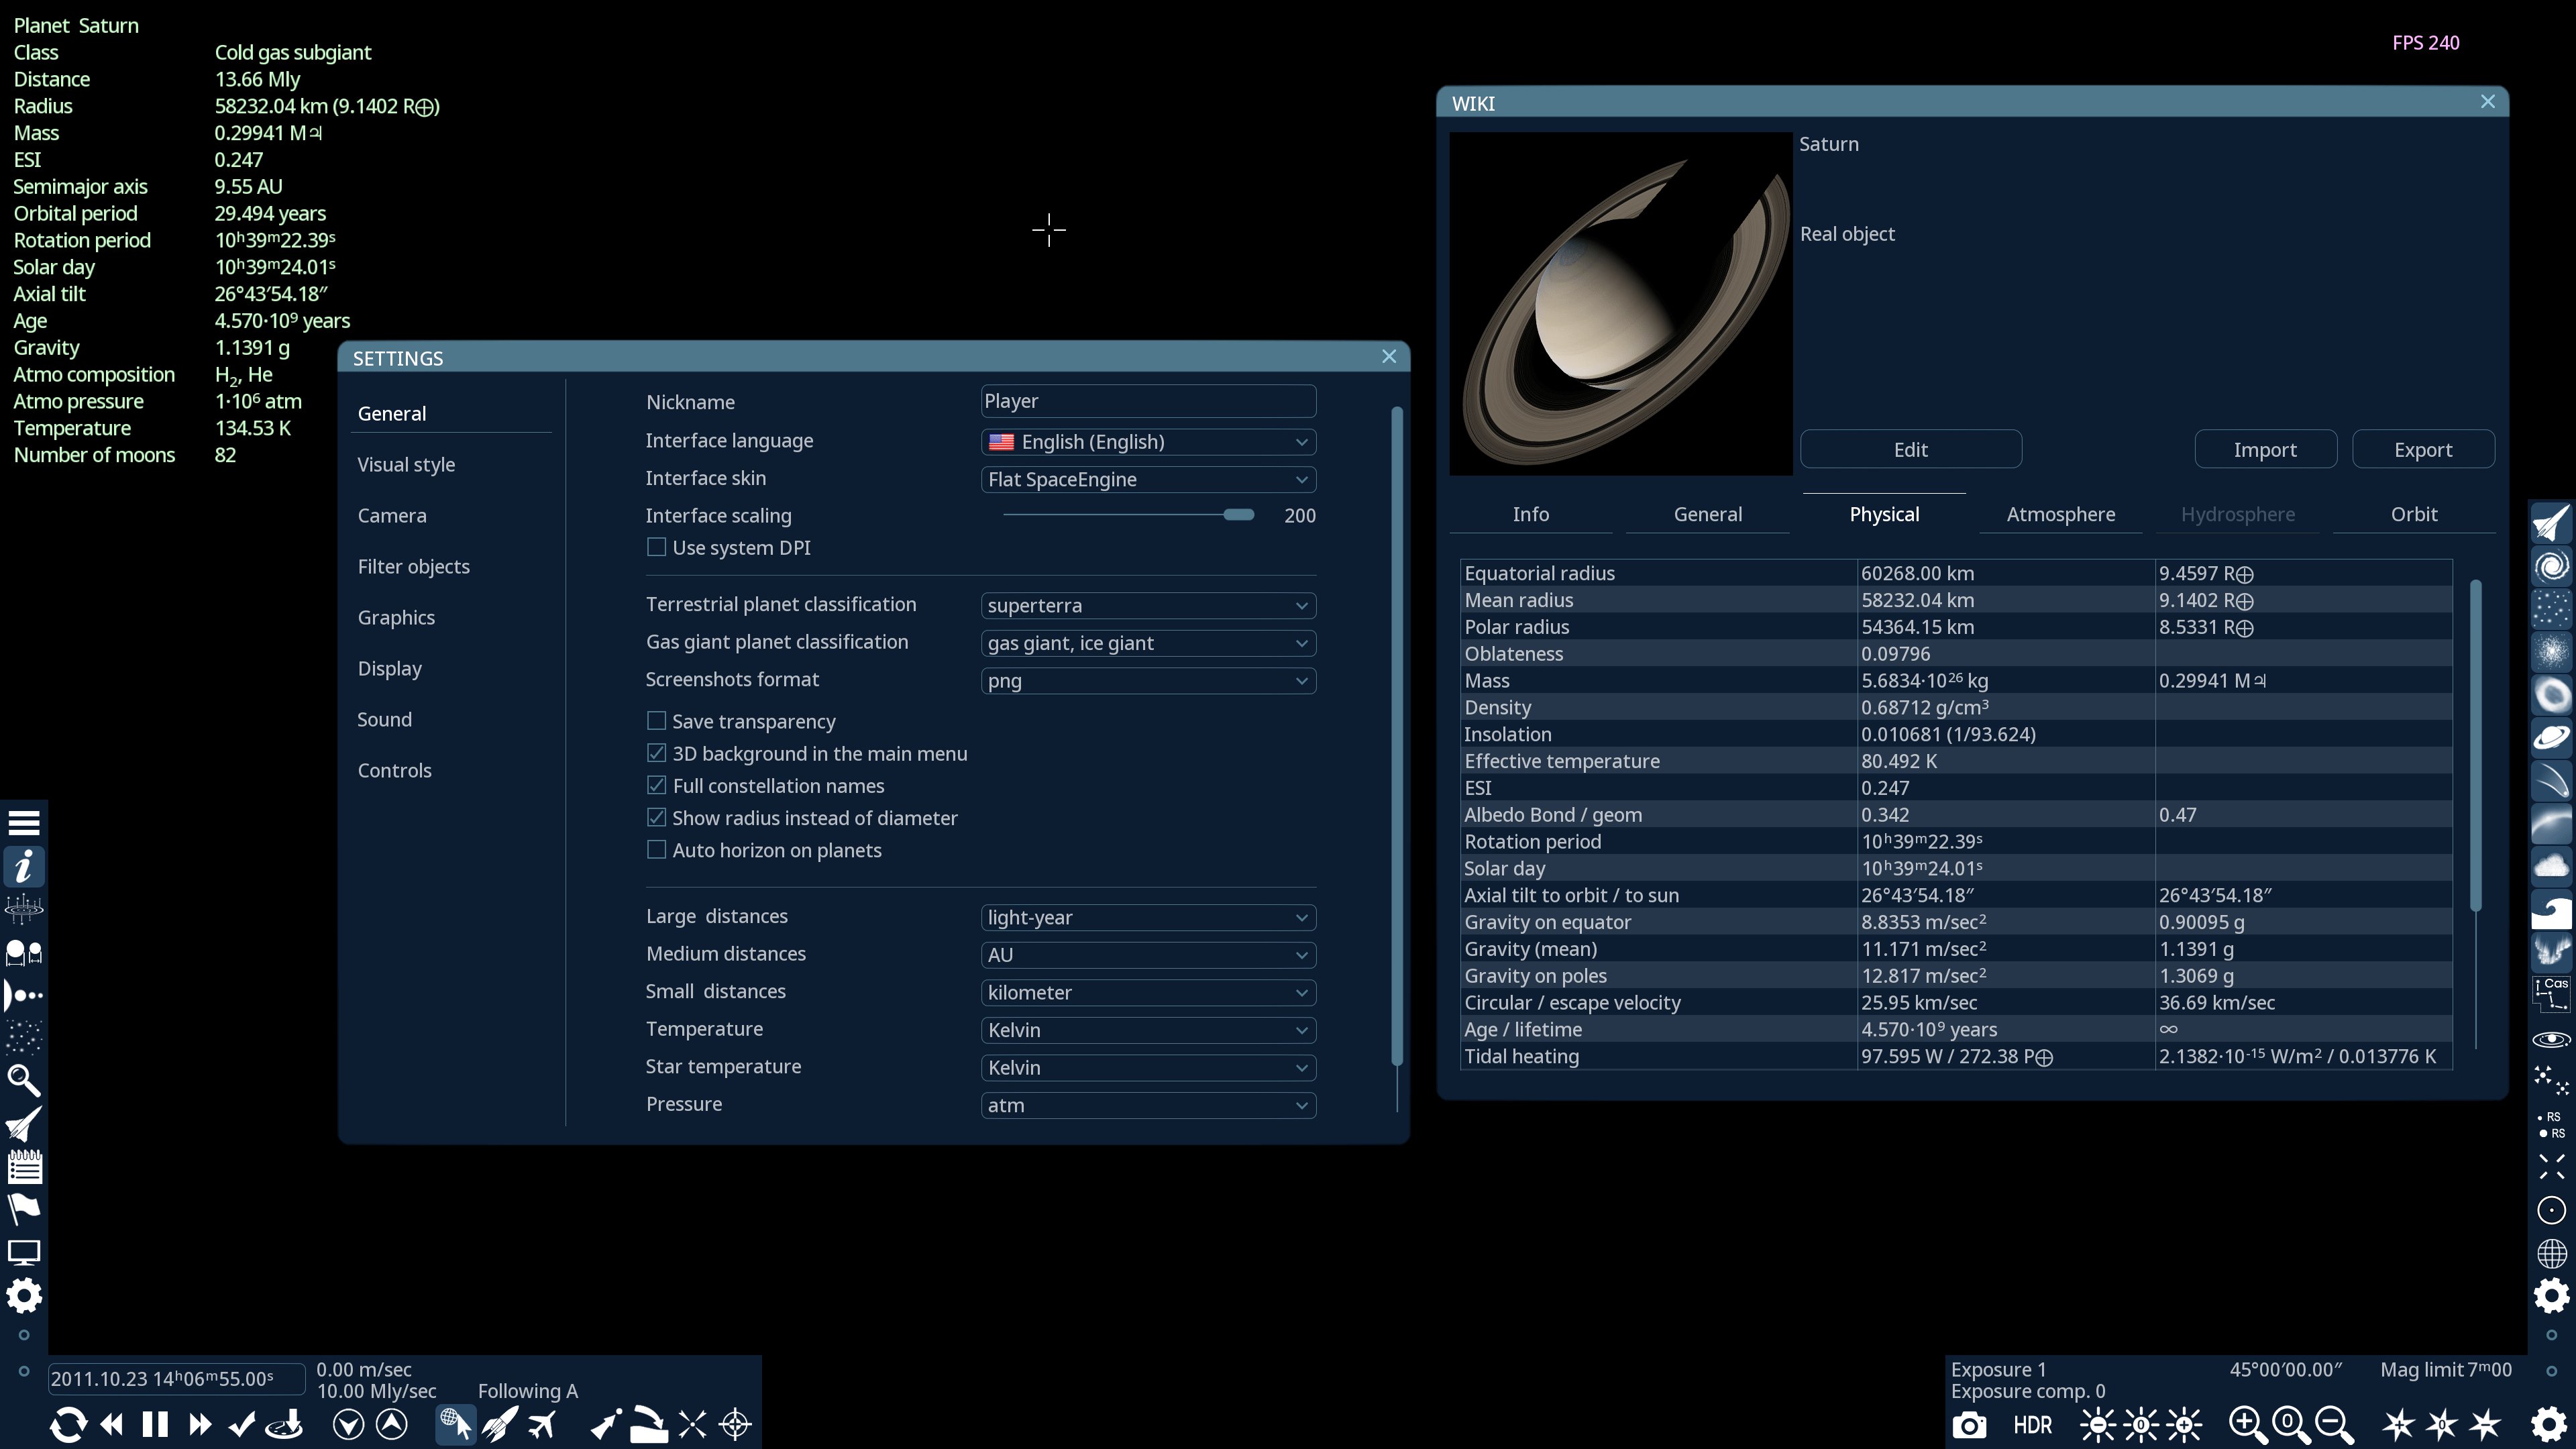This screenshot has width=2576, height=1449.
Task: Click the reverse time flow icon
Action: tap(68, 1424)
